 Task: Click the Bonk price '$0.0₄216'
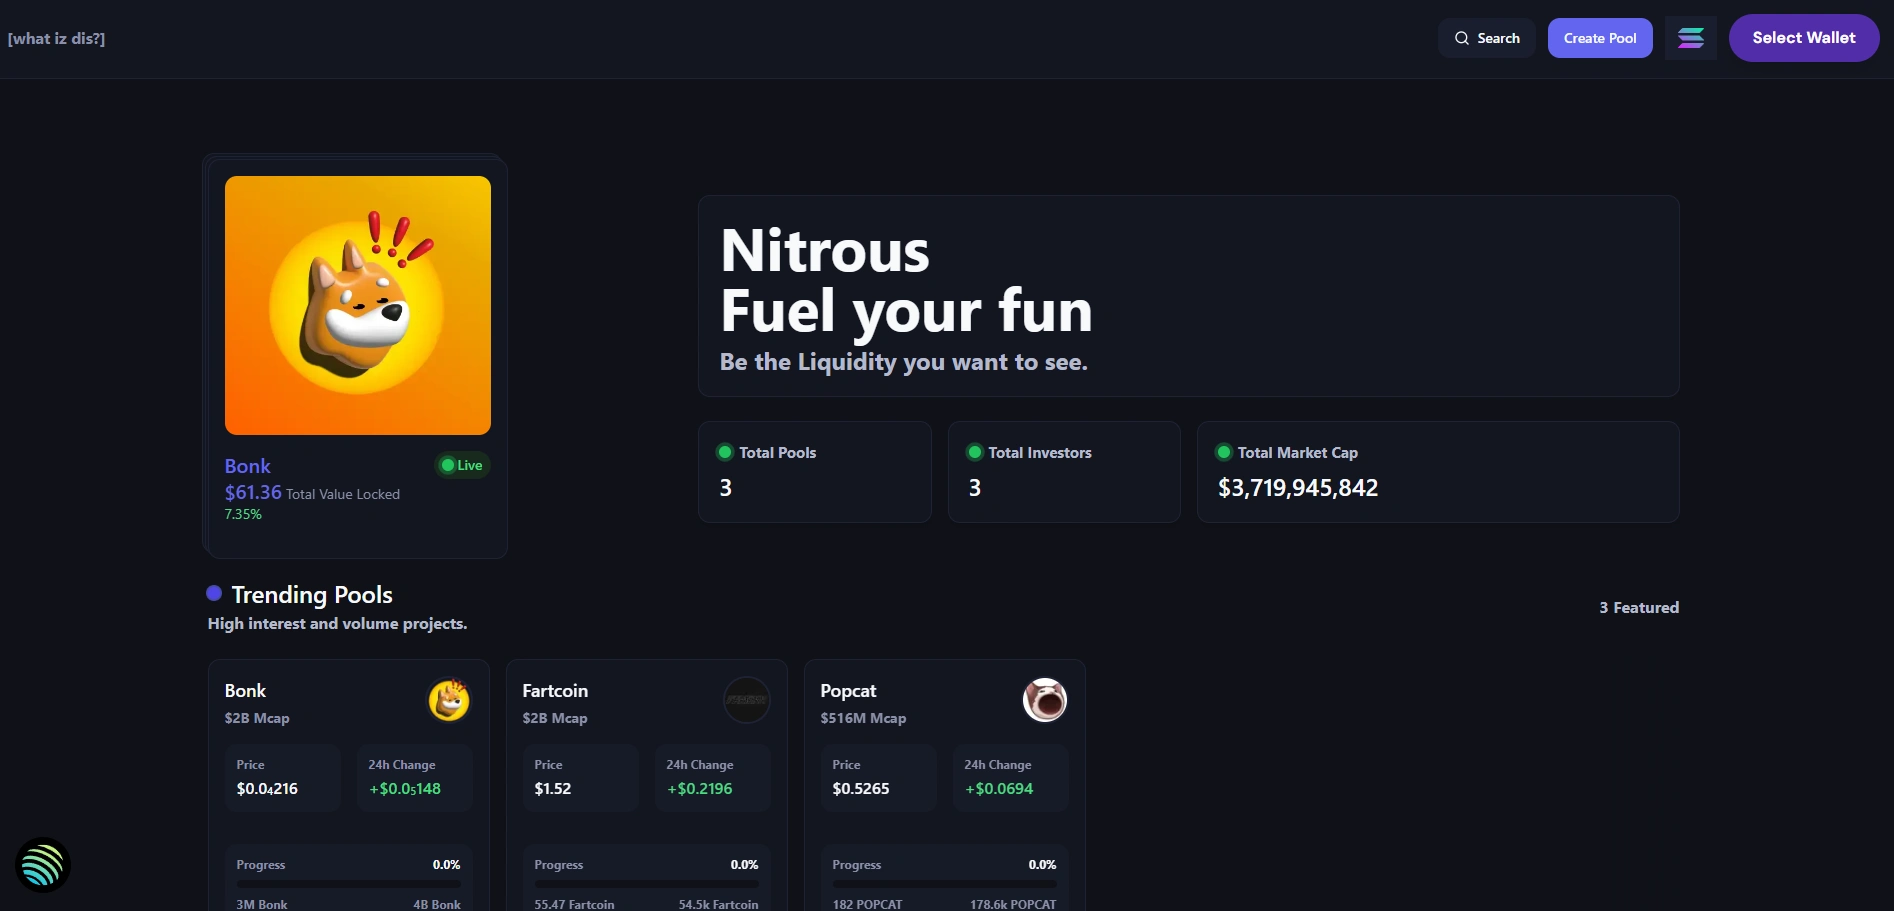[x=267, y=789]
